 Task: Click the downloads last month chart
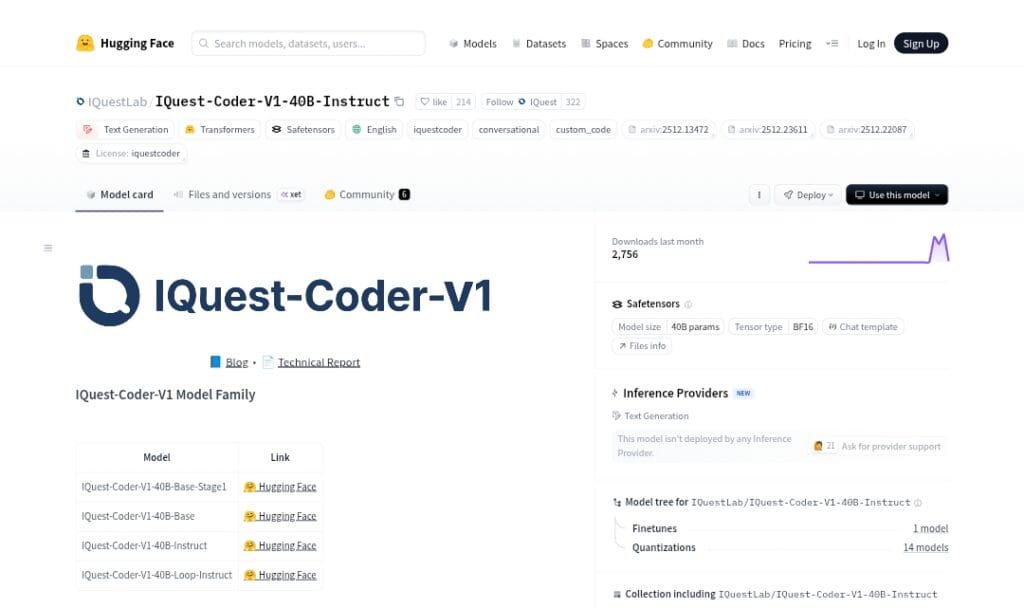[878, 249]
